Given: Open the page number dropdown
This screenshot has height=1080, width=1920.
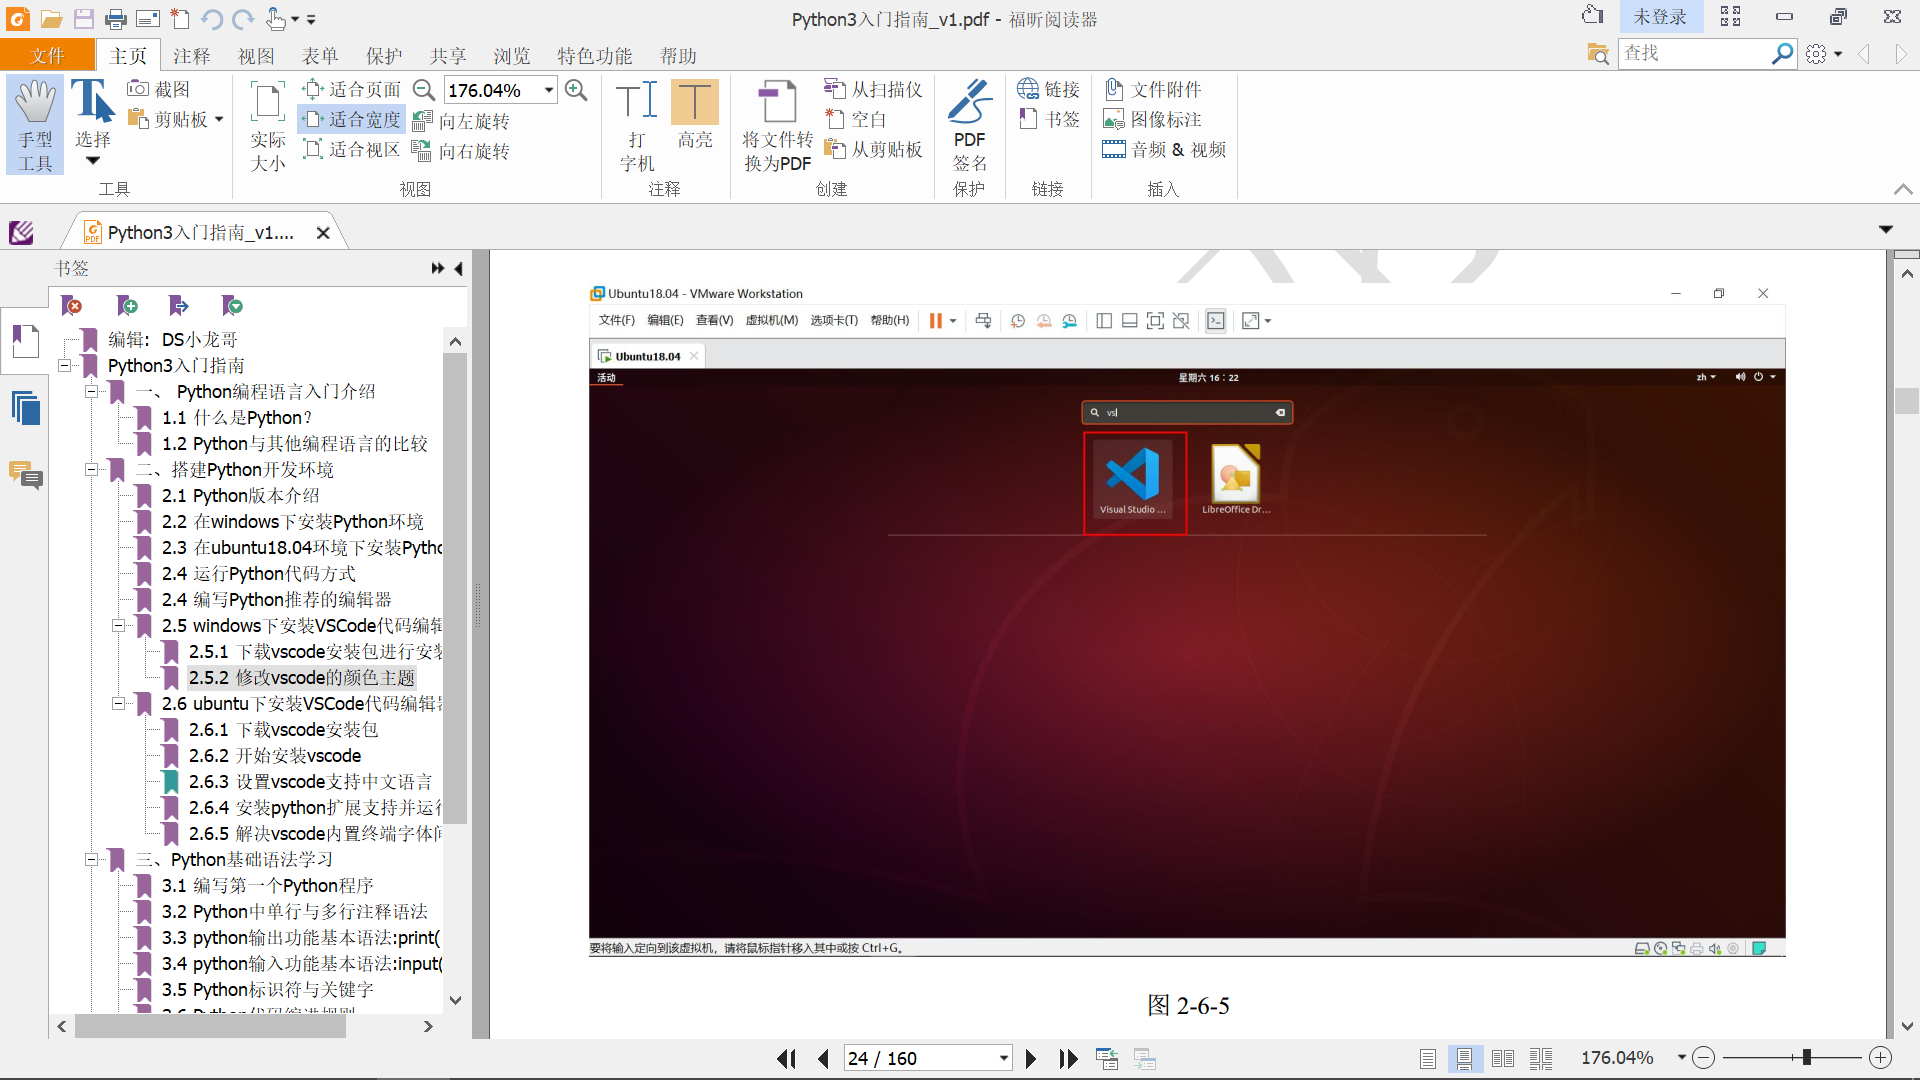Looking at the screenshot, I should click(x=1003, y=1058).
